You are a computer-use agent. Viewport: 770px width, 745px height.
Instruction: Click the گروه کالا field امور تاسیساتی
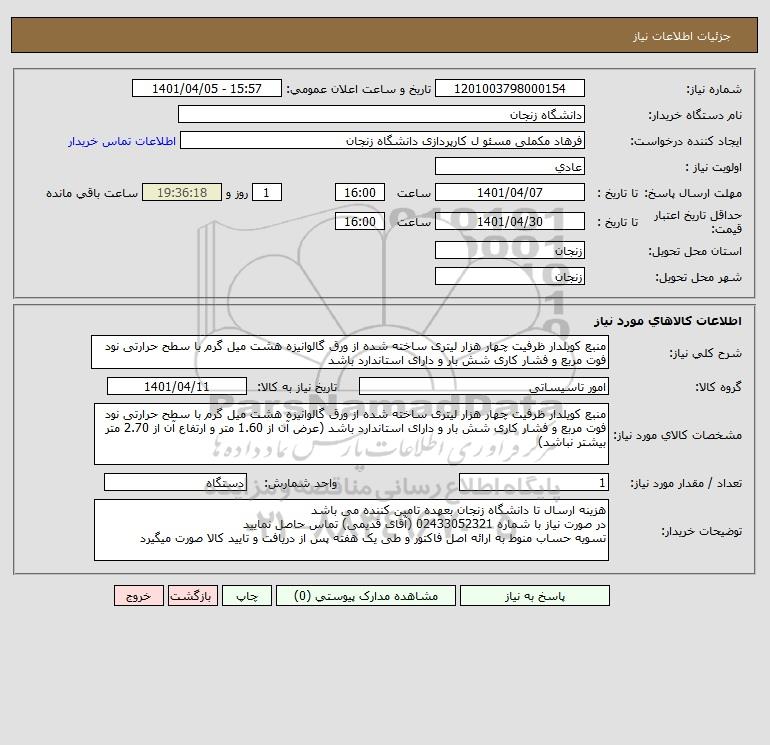point(484,386)
